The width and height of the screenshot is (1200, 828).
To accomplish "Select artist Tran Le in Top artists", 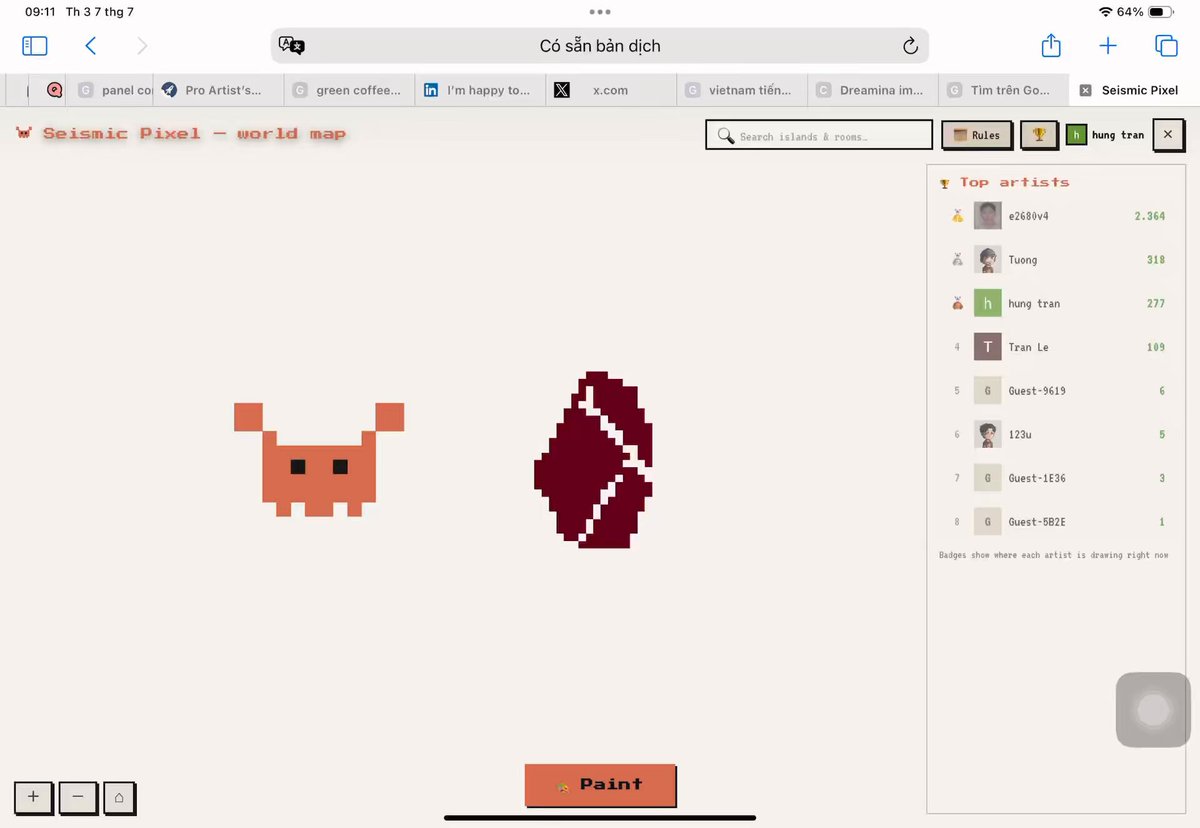I will point(1058,347).
